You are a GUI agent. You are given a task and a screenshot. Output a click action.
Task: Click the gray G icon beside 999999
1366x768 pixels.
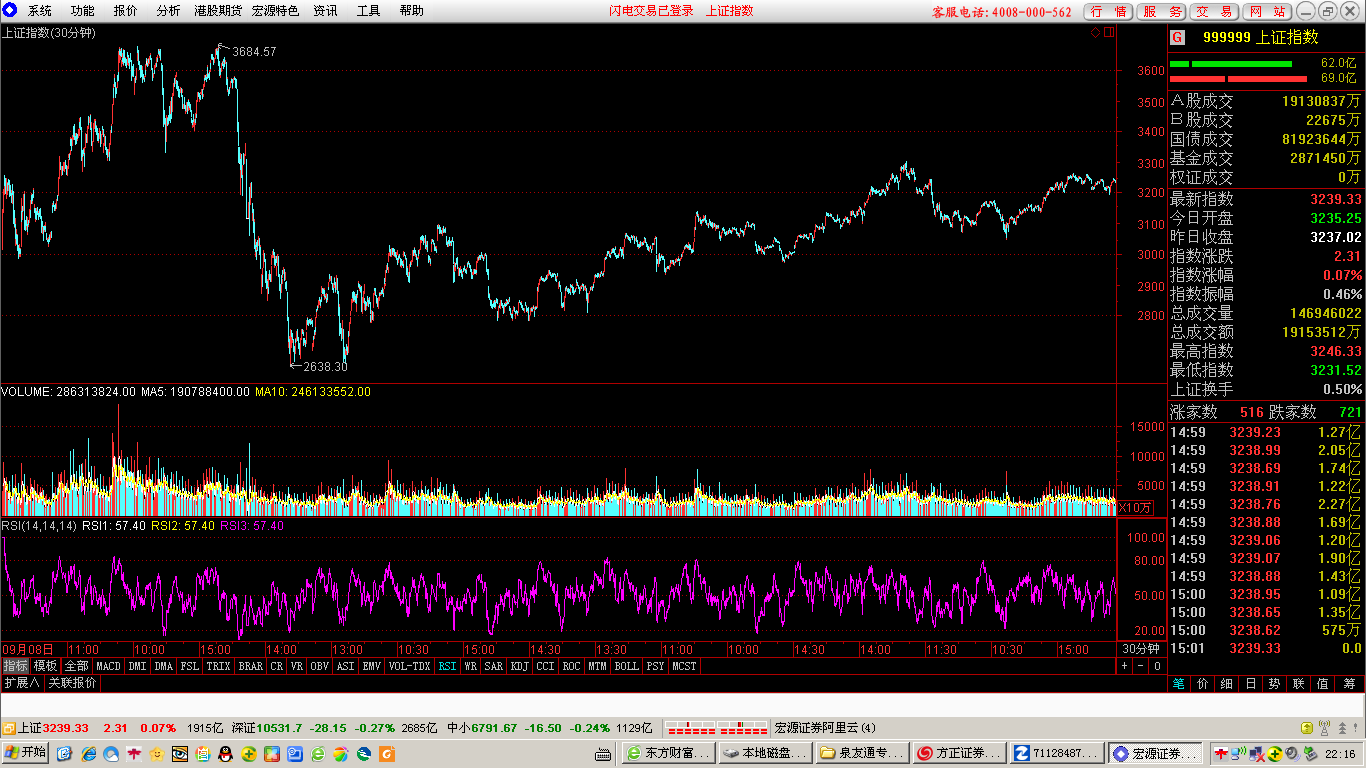click(1177, 38)
